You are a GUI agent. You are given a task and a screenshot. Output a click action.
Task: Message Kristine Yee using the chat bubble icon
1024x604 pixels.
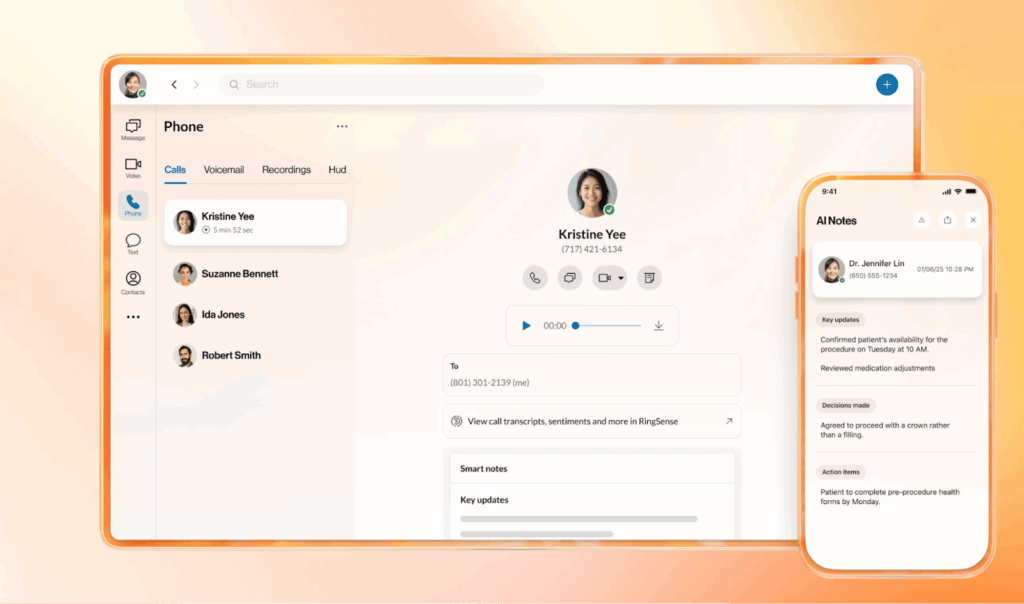[570, 278]
